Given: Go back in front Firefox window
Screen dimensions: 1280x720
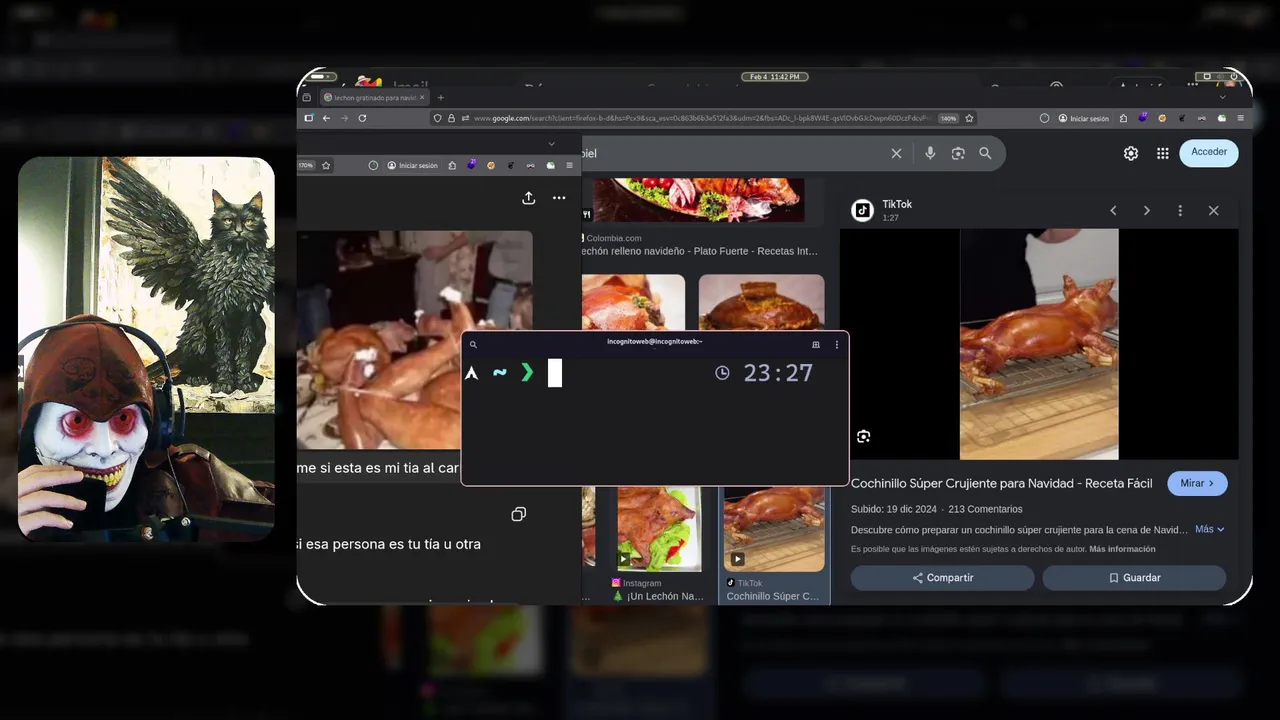Looking at the screenshot, I should [x=326, y=118].
